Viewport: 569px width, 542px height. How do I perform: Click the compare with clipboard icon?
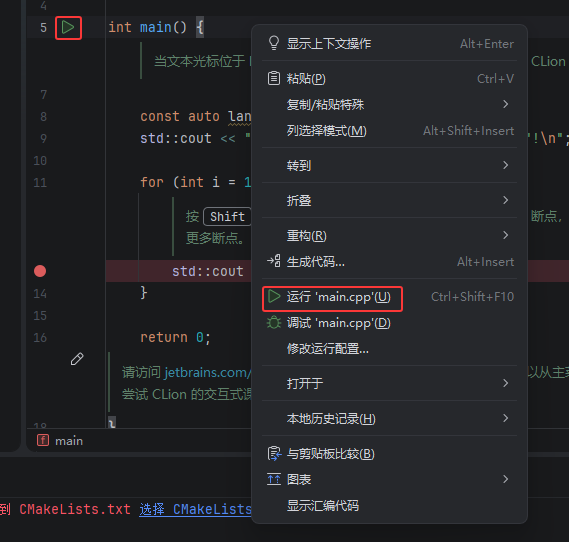click(274, 454)
